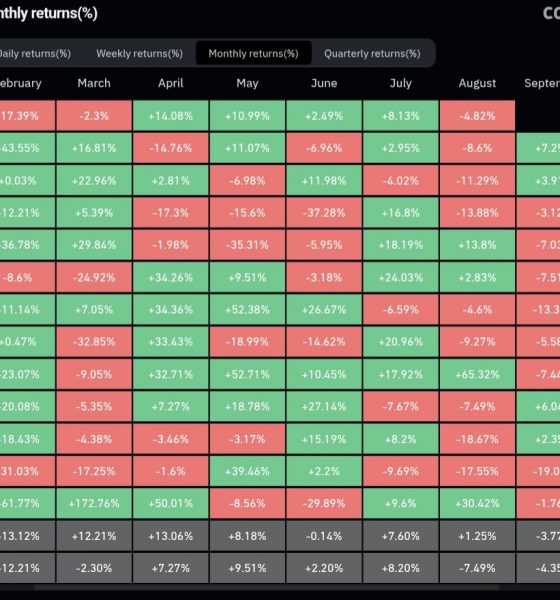Screen dimensions: 560x600
Task: Click the -8.56% May cell
Action: 247,503
